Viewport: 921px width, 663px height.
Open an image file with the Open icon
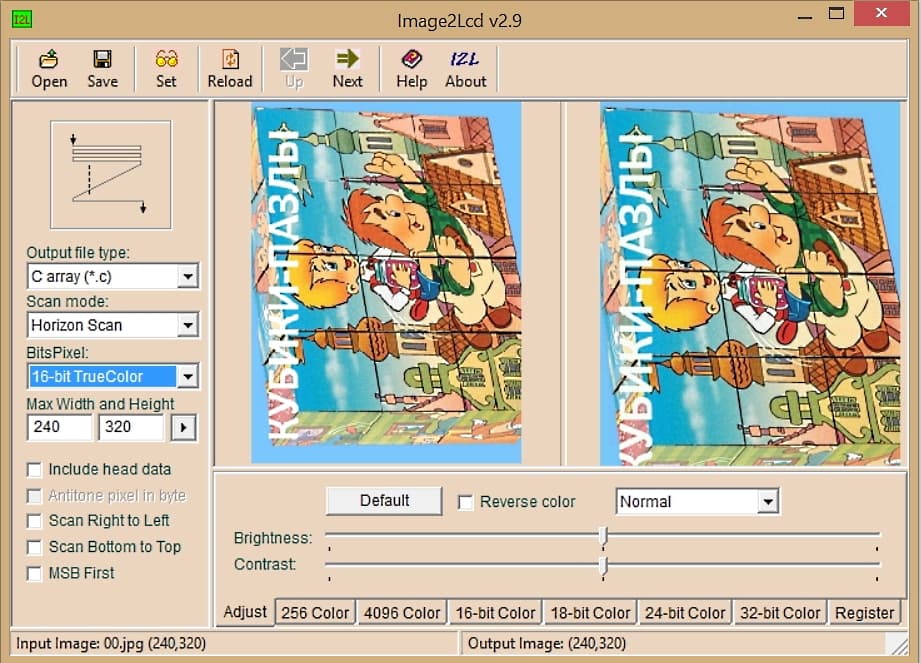tap(49, 69)
